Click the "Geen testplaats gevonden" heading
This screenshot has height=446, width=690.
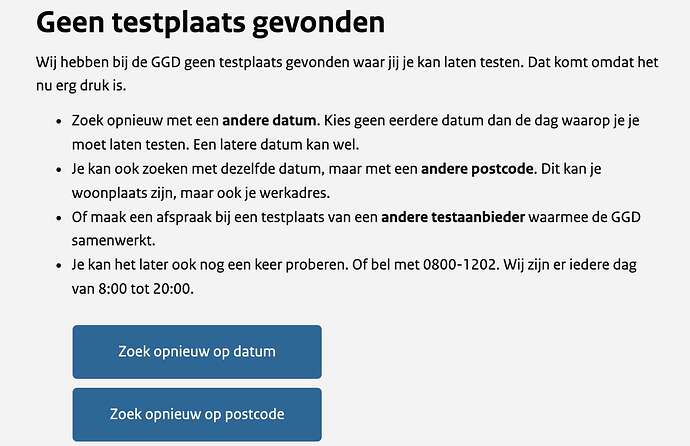point(210,22)
